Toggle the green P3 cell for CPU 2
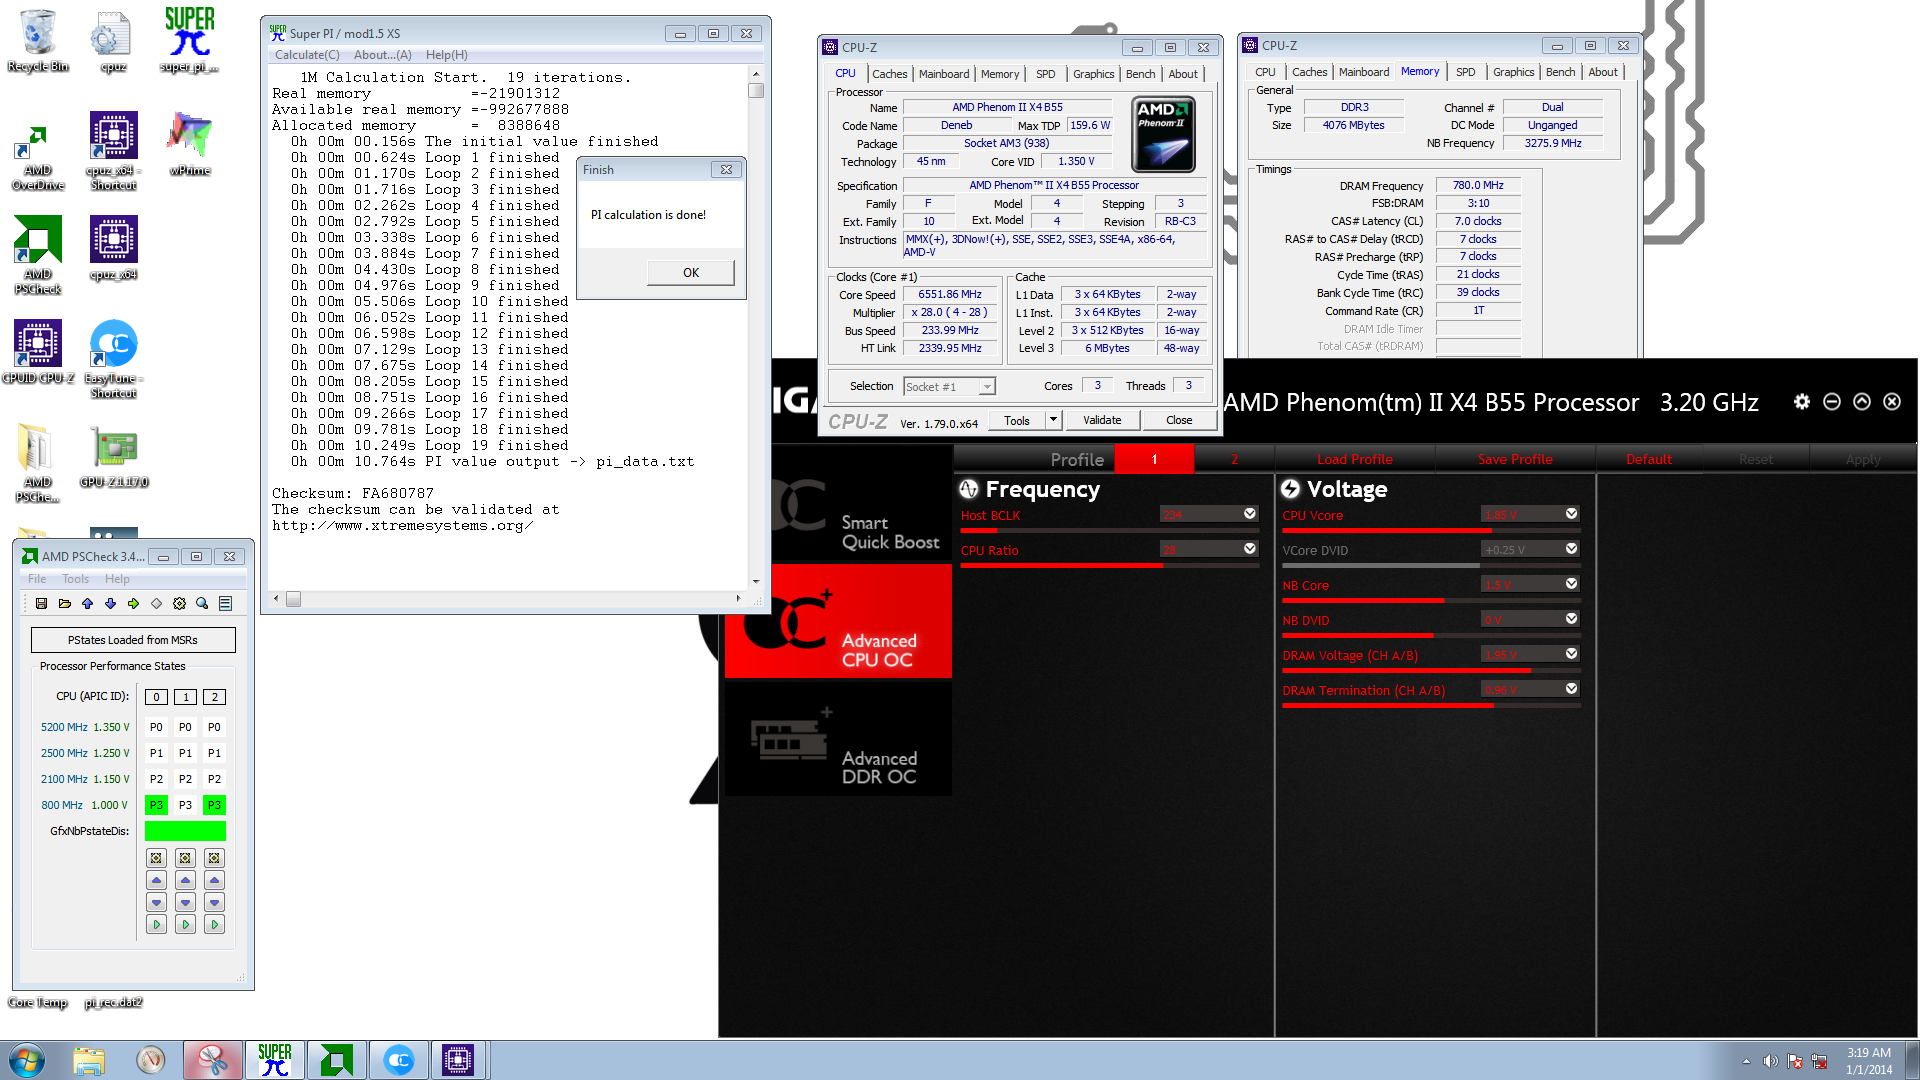This screenshot has width=1920, height=1080. point(214,805)
